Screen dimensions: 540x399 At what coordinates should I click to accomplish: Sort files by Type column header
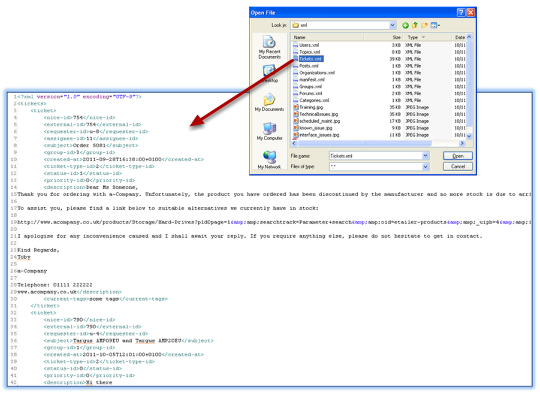[x=427, y=37]
